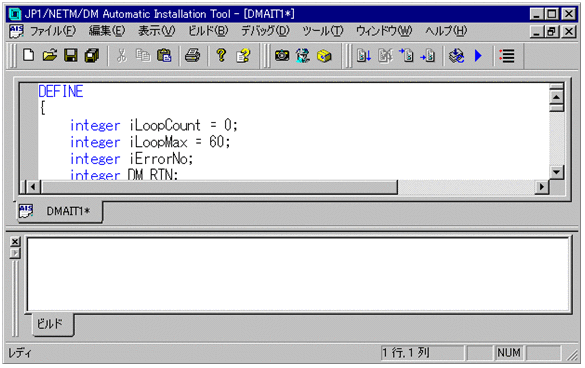Restore the inner document window

(x=551, y=31)
